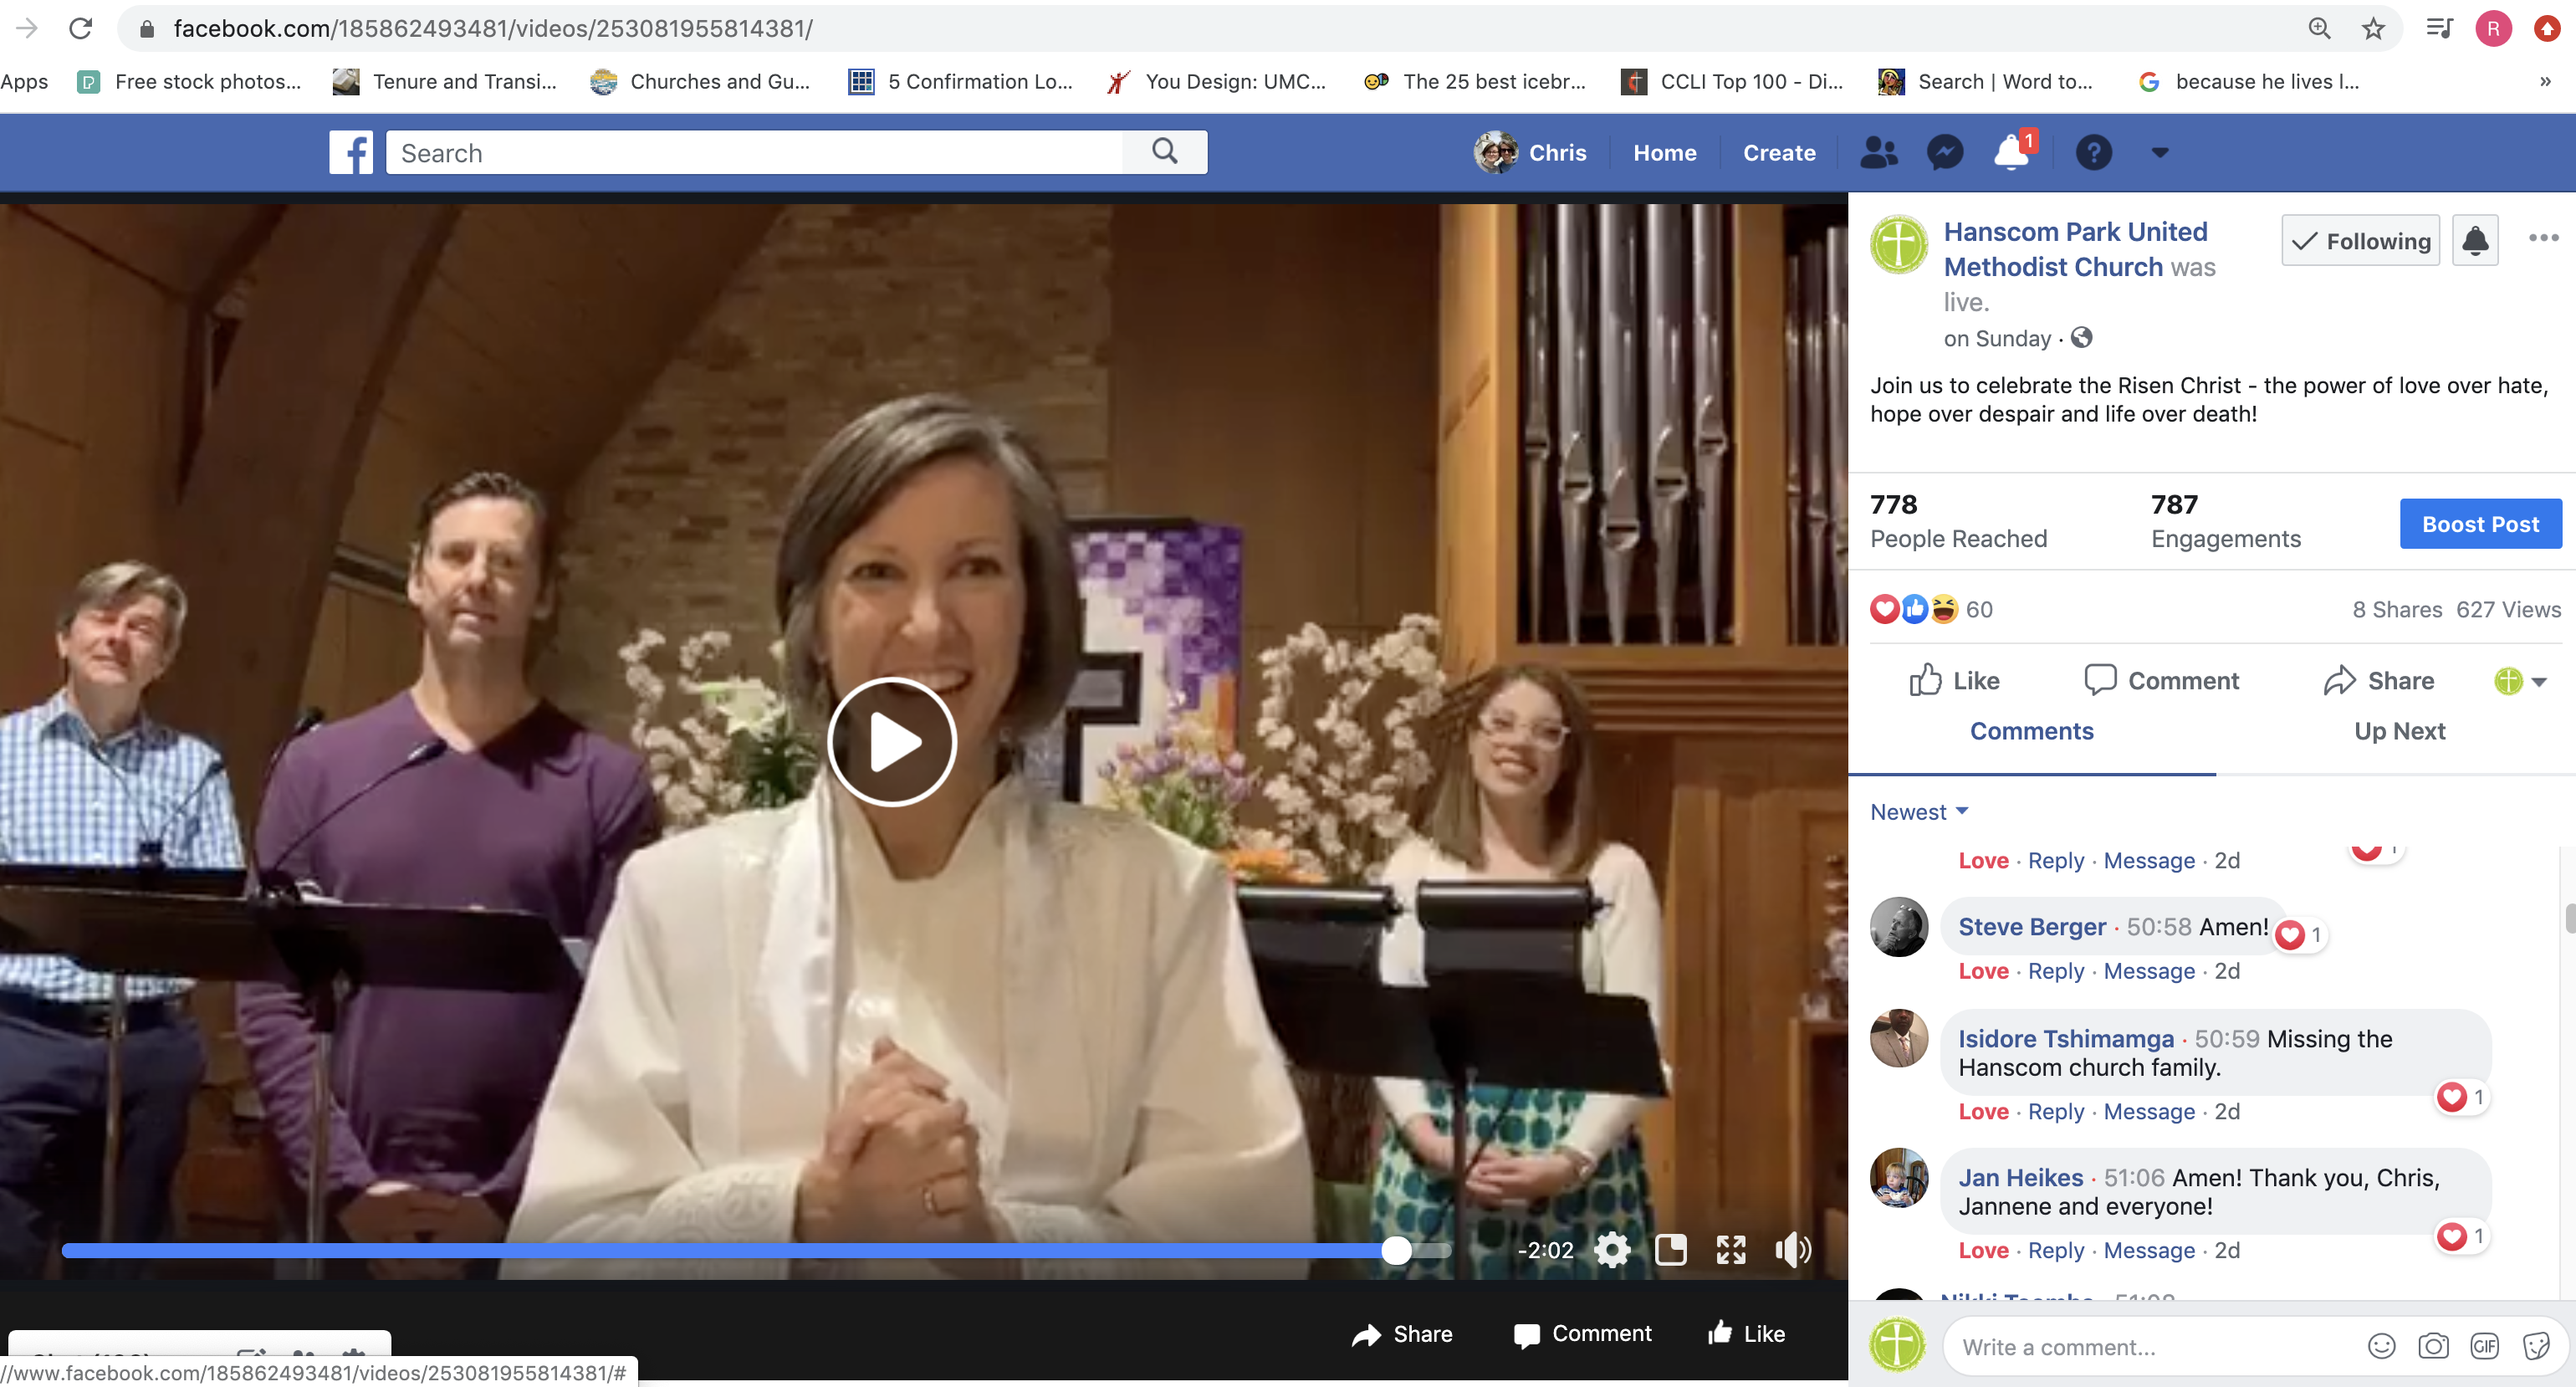Viewport: 2576px width, 1387px height.
Task: Click Comment below the video
Action: click(x=1582, y=1334)
